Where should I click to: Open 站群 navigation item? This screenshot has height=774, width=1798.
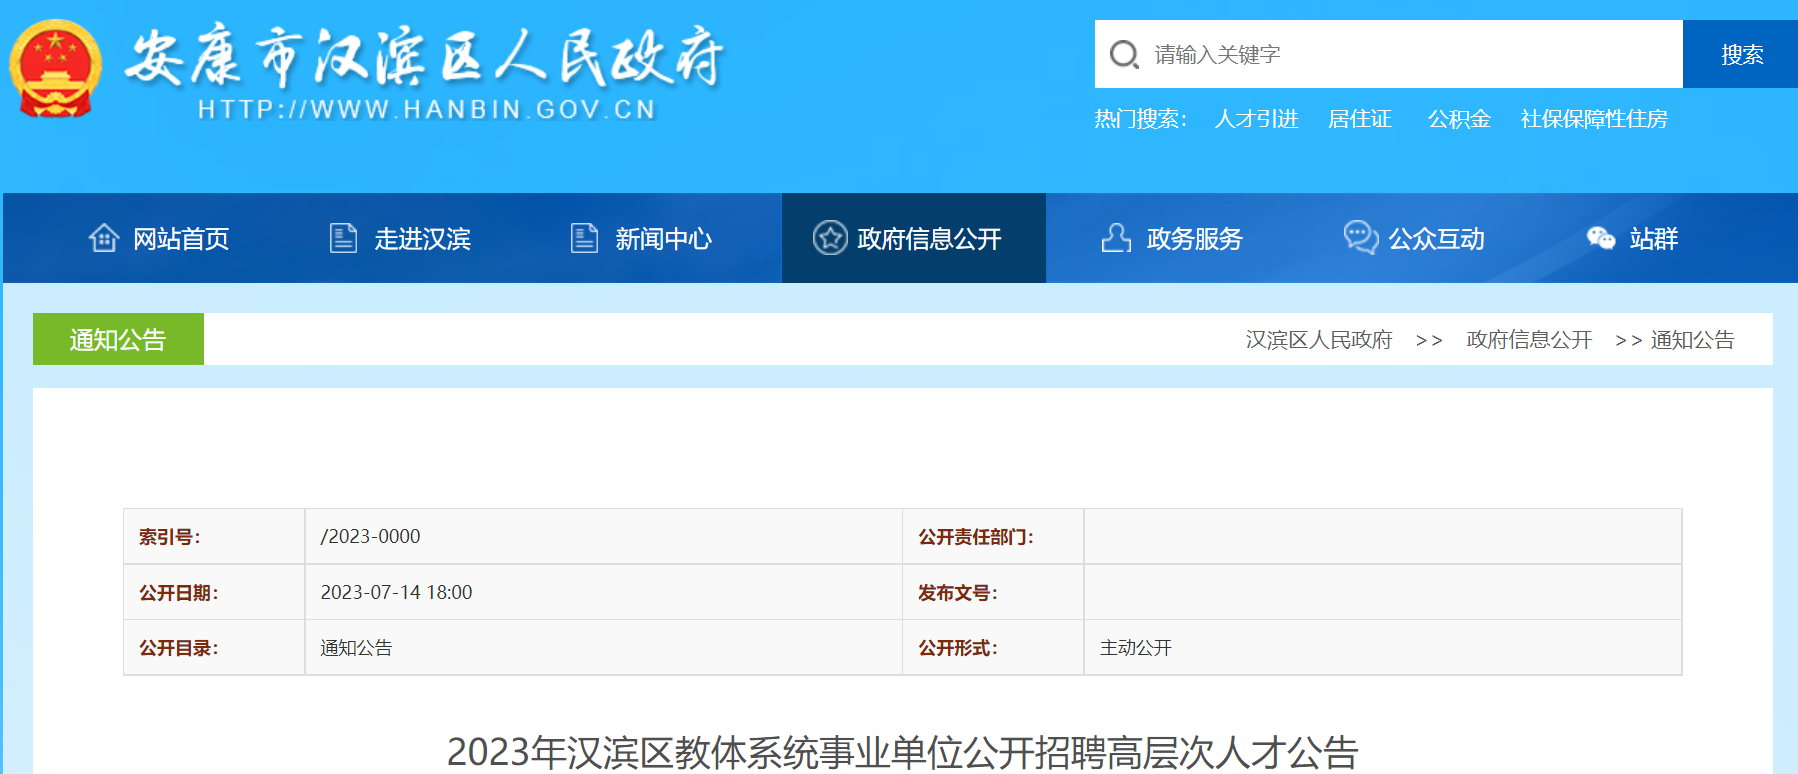pos(1653,239)
